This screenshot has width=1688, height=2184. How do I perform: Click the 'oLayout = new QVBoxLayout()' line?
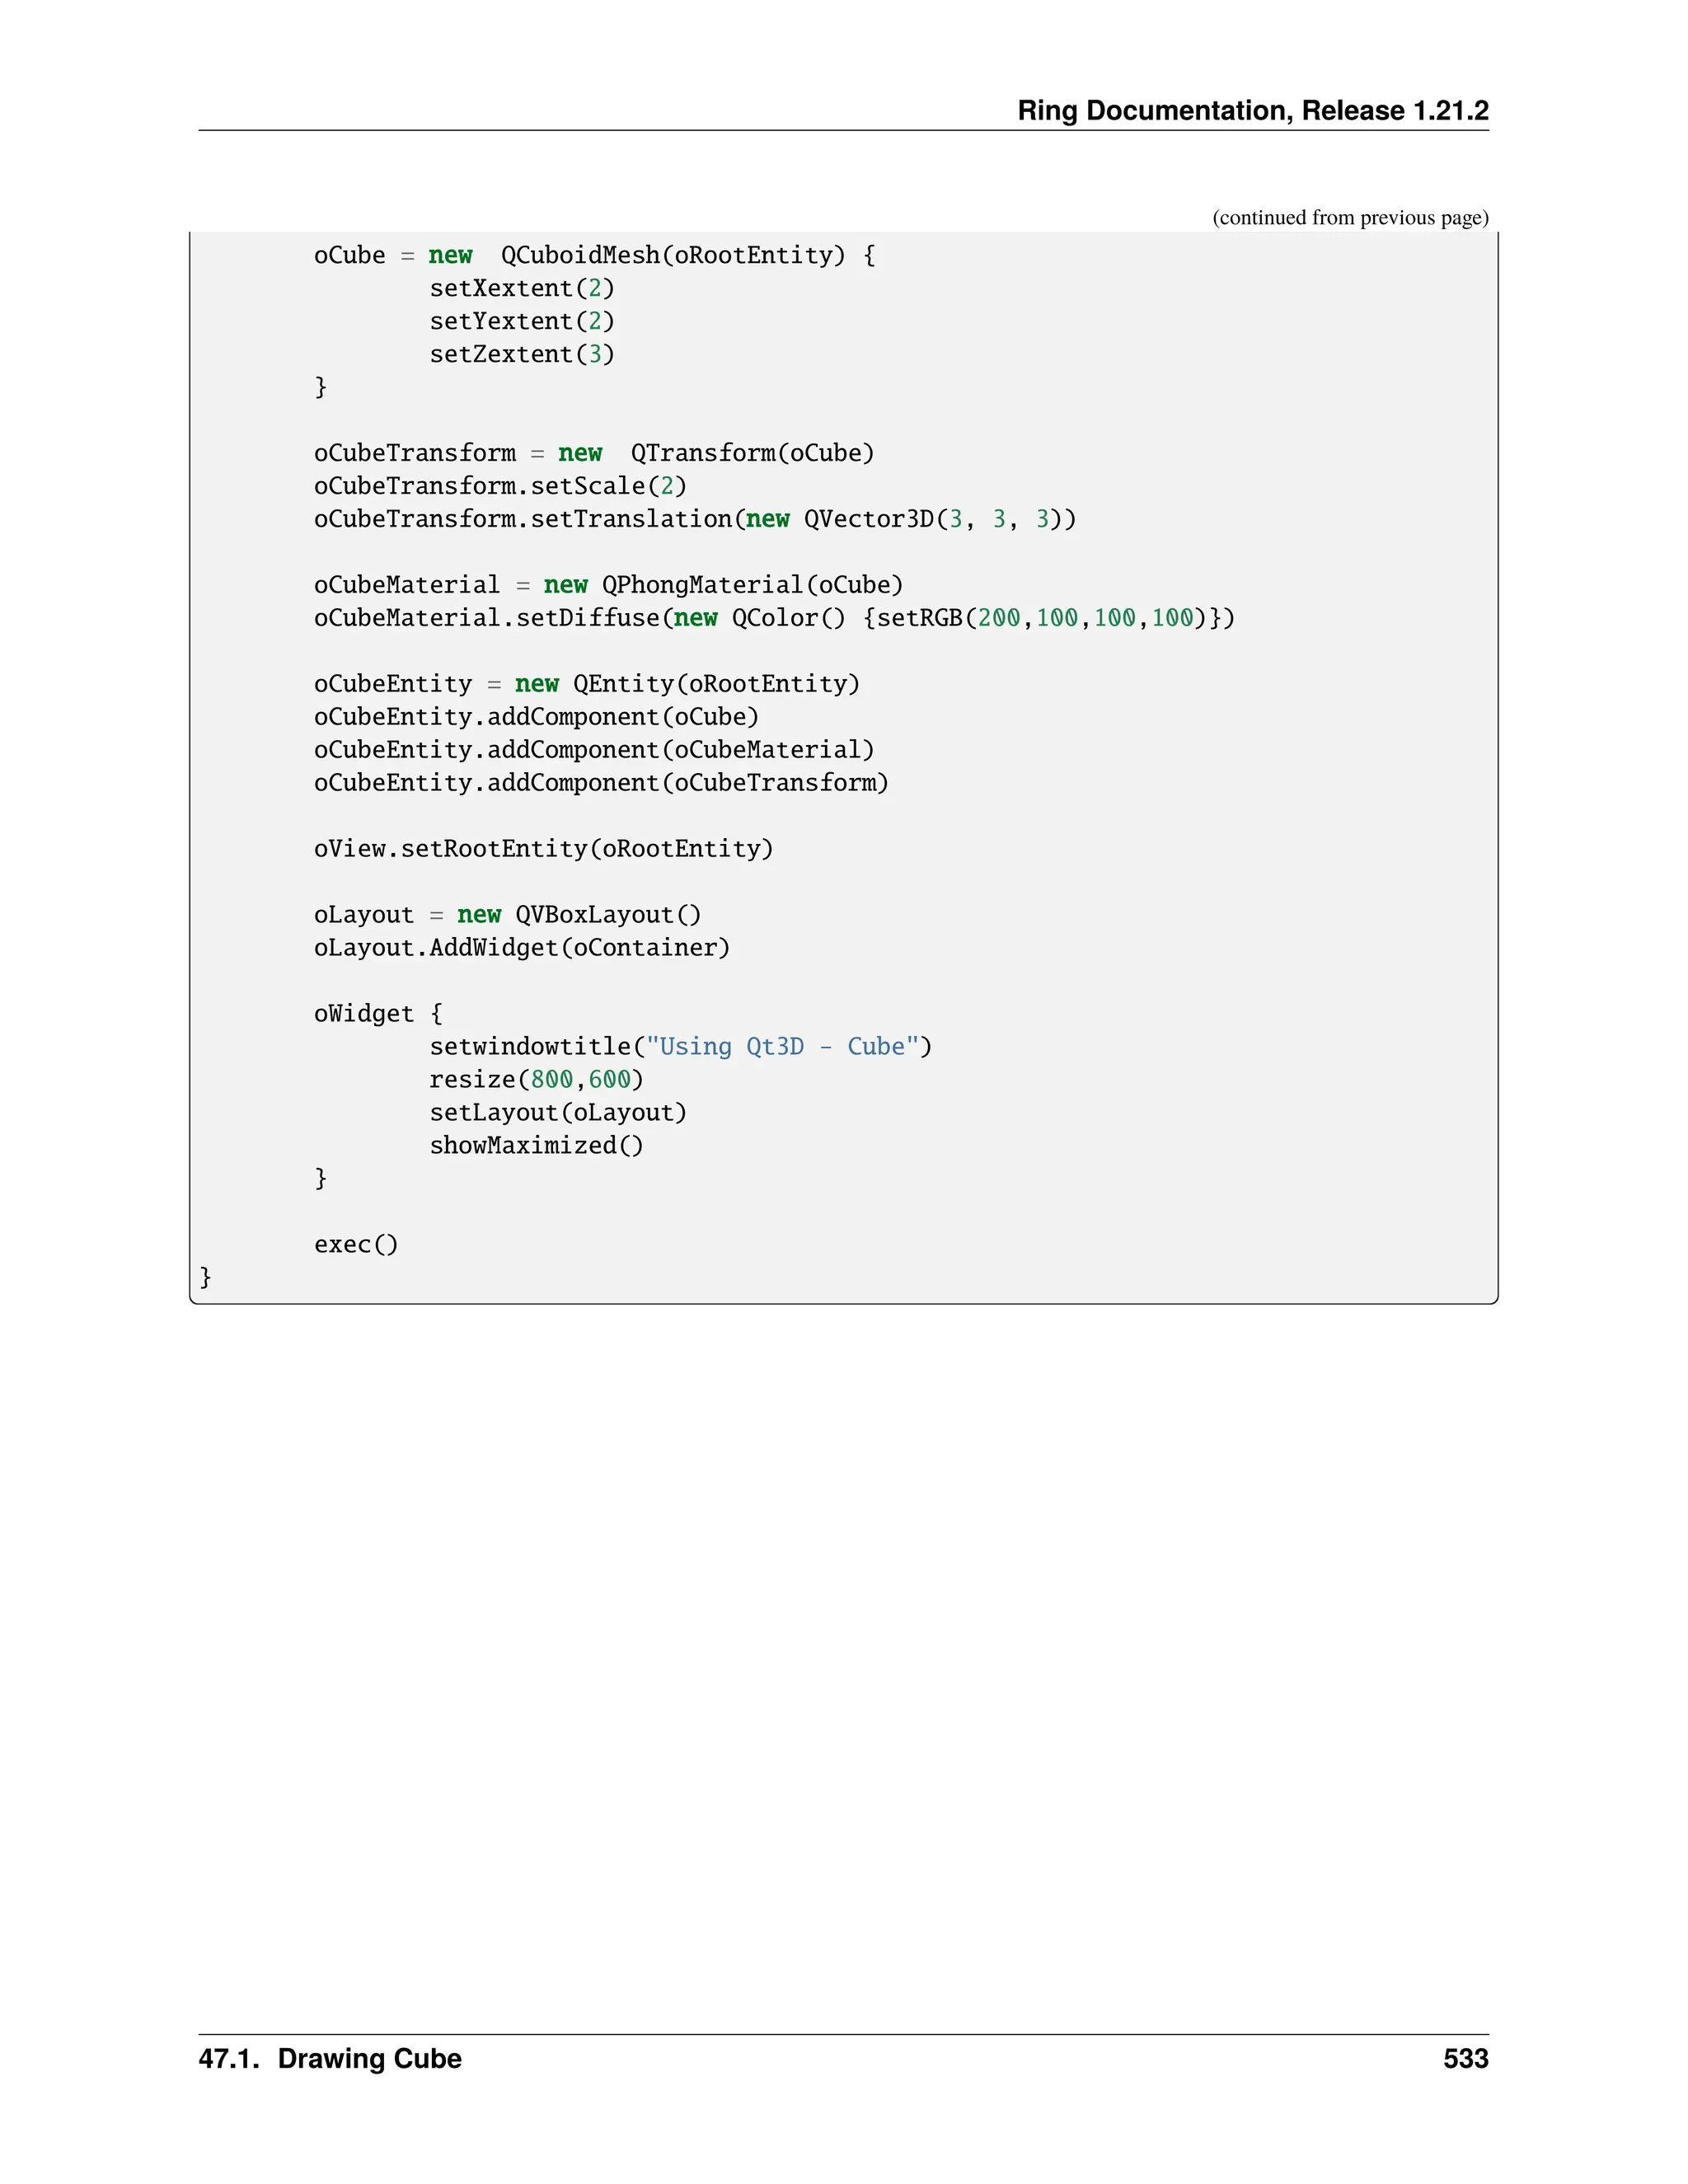click(x=507, y=915)
